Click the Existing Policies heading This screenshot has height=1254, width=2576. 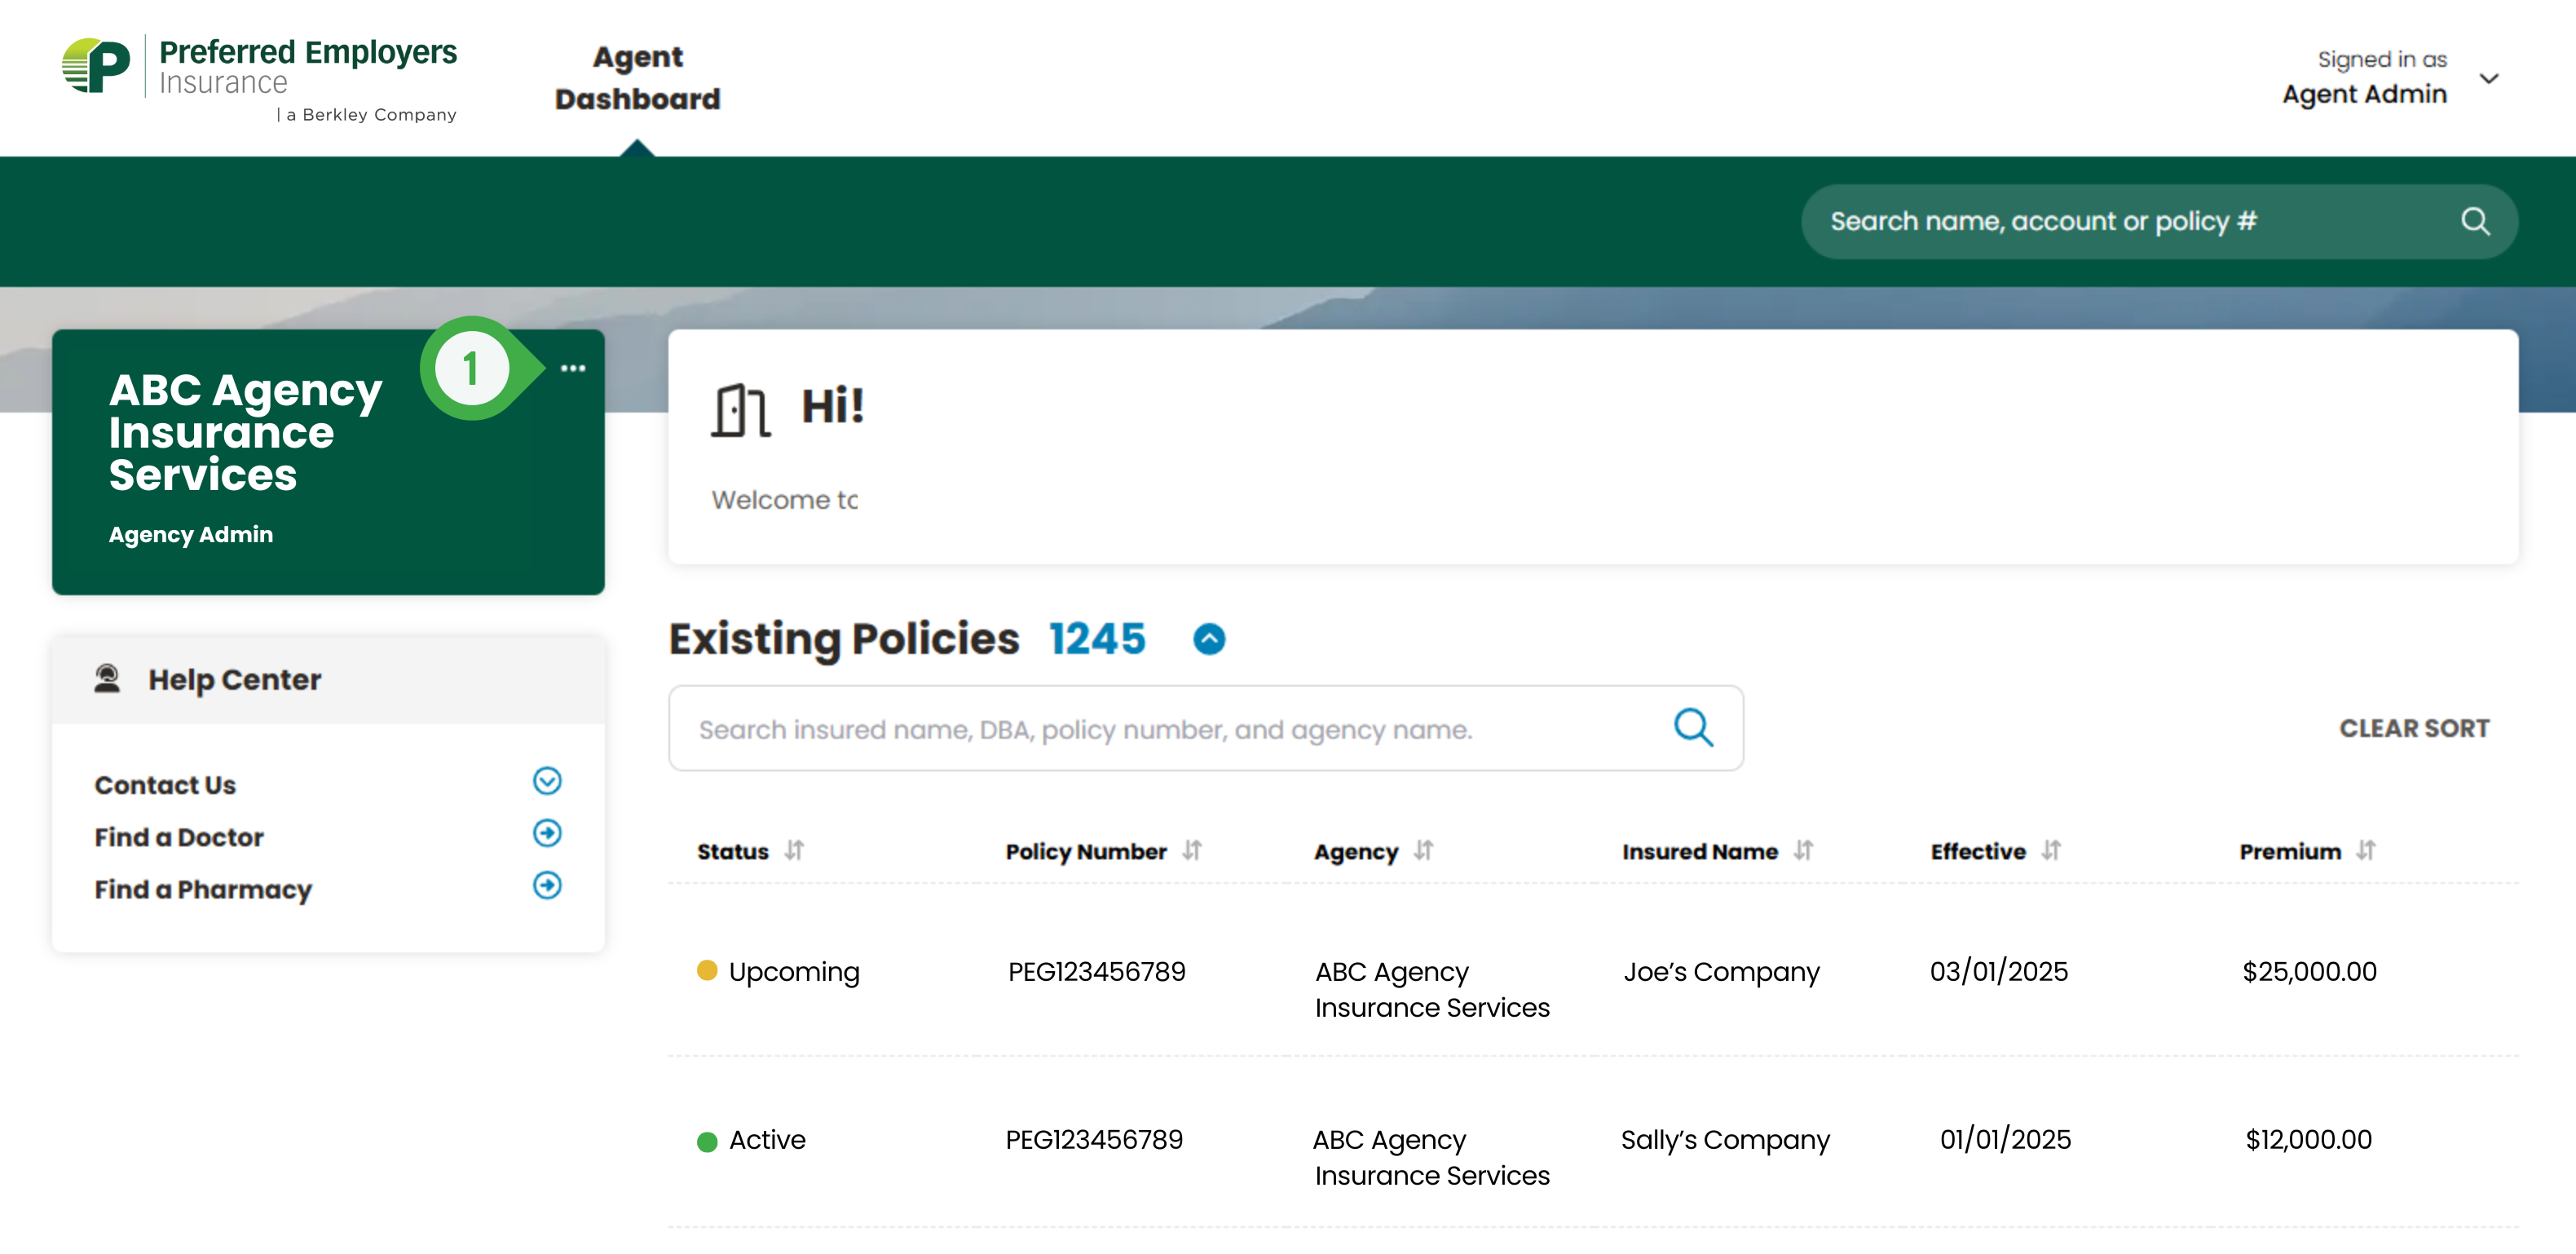click(x=844, y=640)
